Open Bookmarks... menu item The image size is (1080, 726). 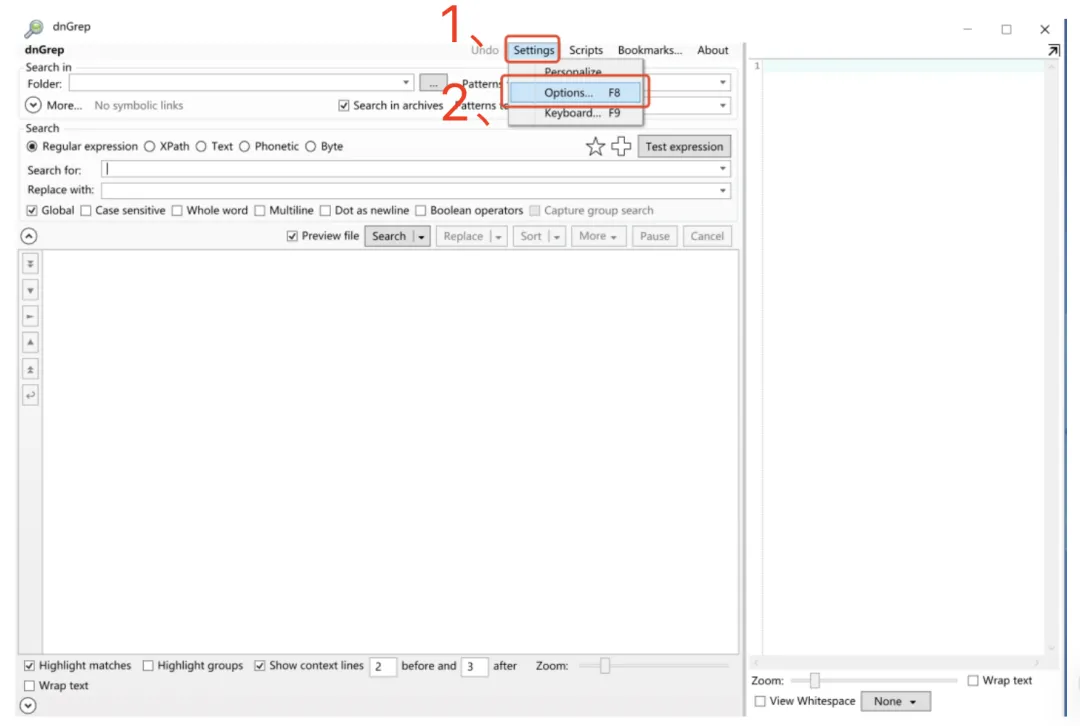[650, 50]
